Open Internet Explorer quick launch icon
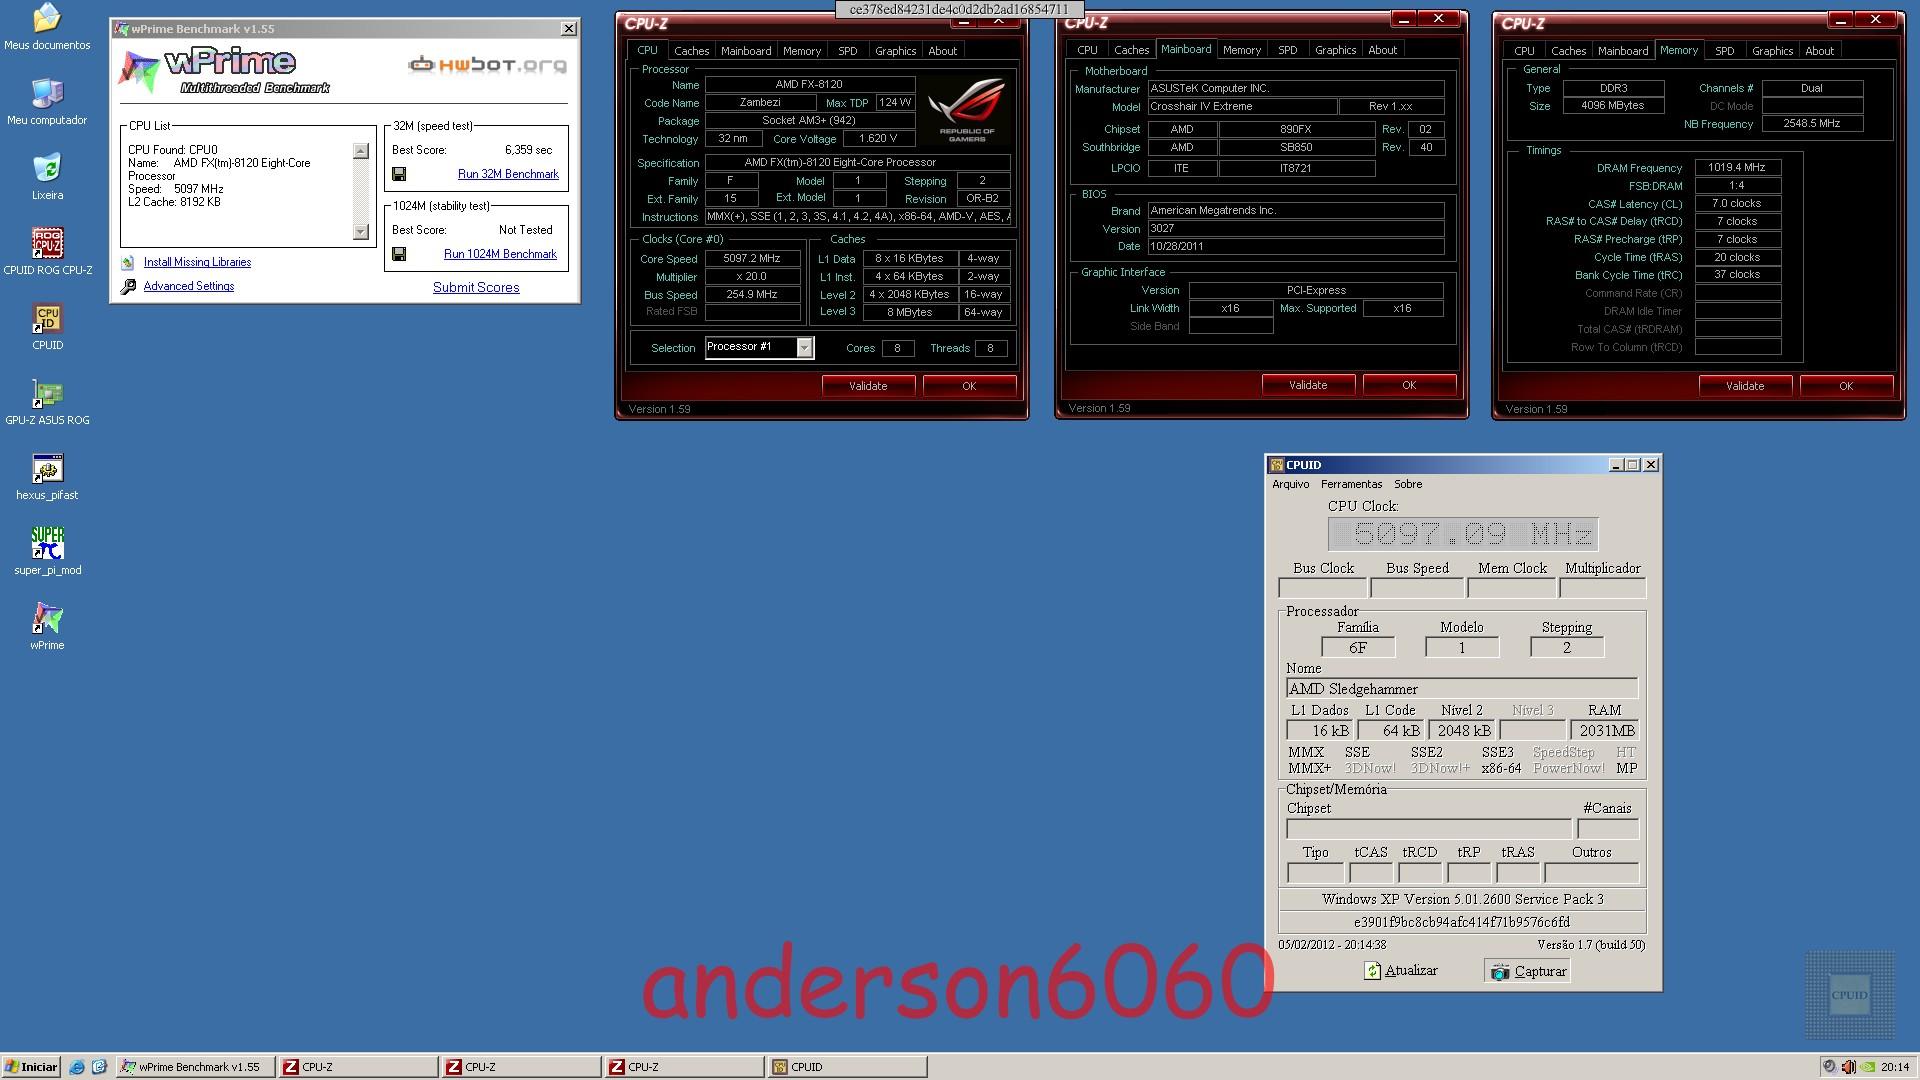 [x=77, y=1067]
